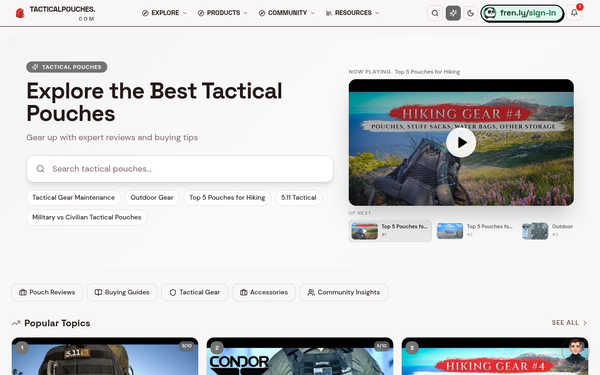600x375 pixels.
Task: Open the Accessories tab
Action: [264, 292]
